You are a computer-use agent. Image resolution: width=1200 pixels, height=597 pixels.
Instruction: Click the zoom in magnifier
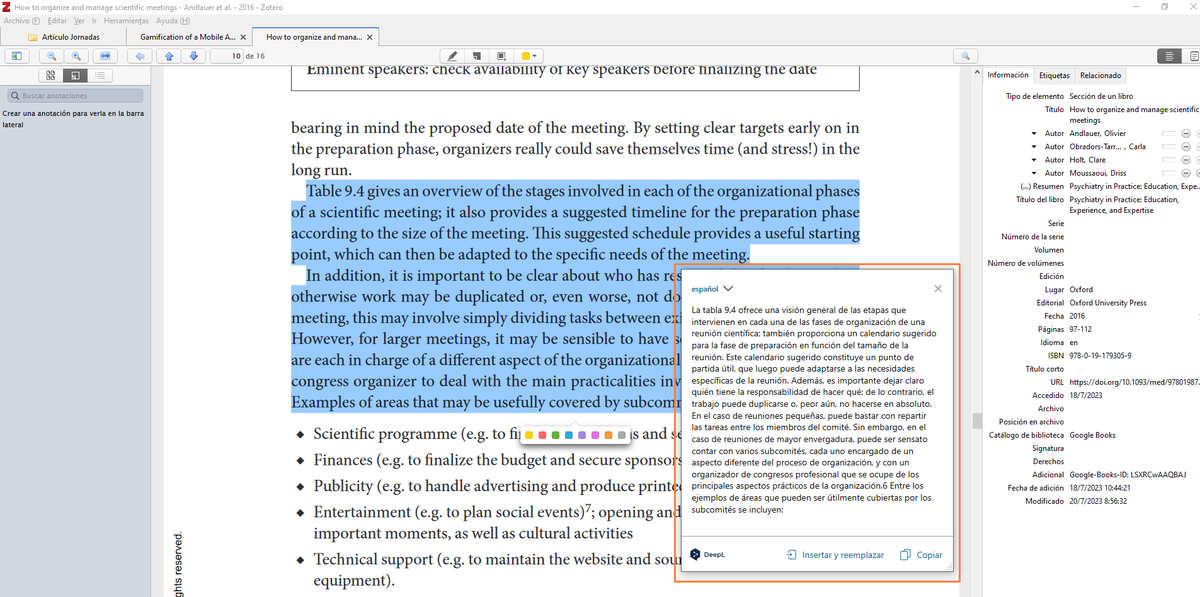[x=75, y=56]
